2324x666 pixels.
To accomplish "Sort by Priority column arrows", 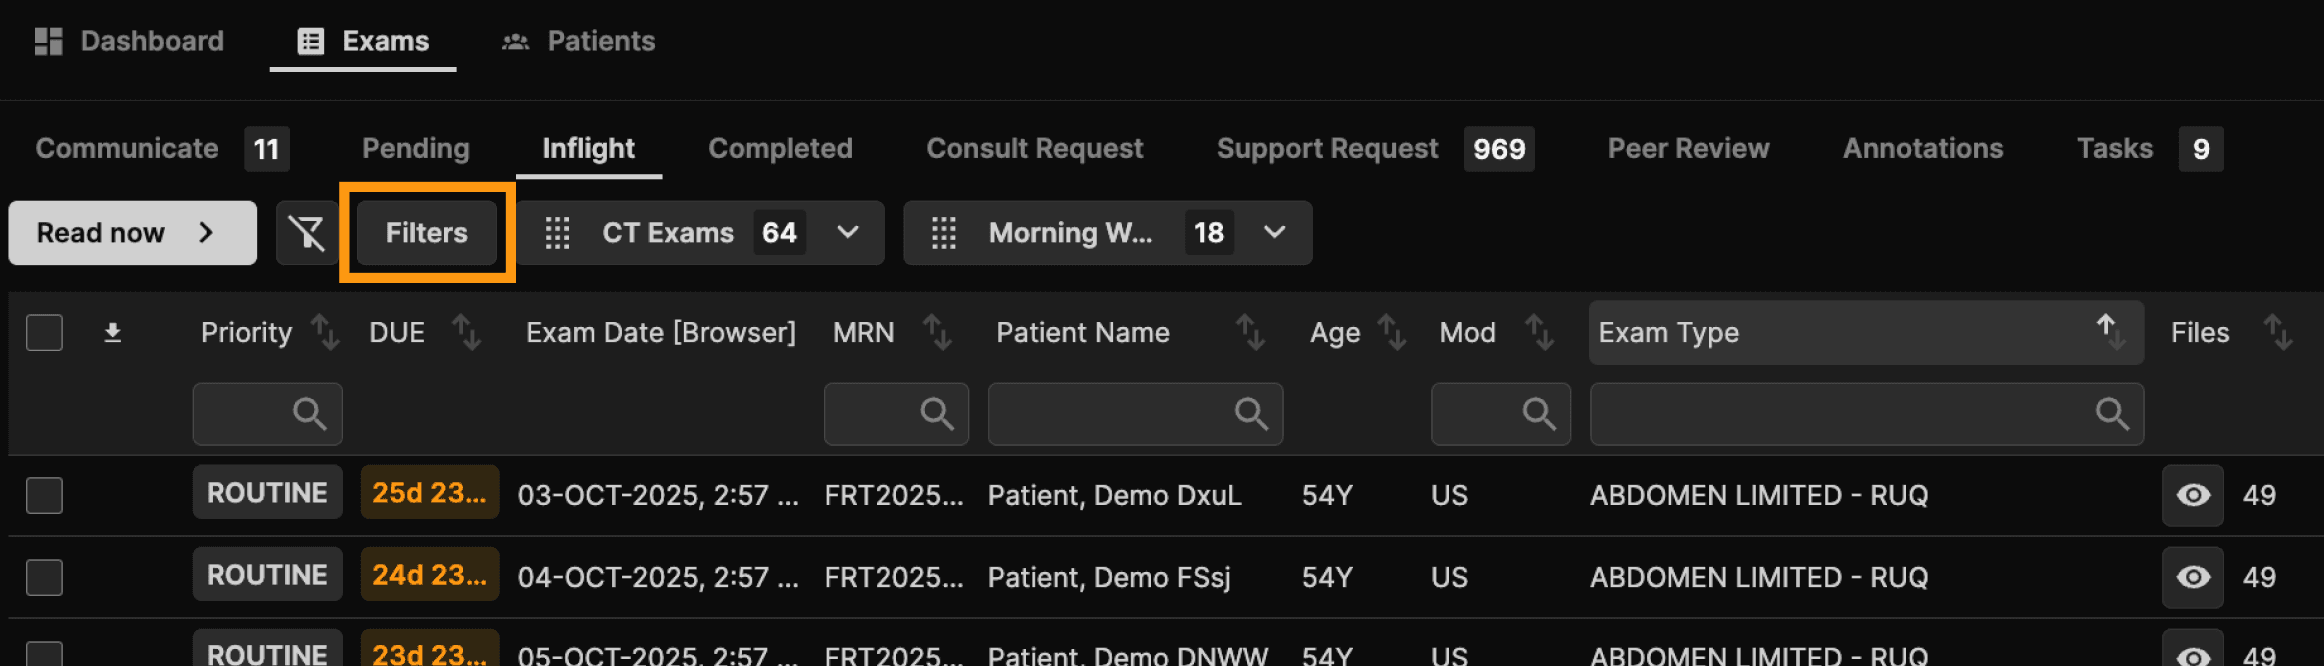I will click(325, 332).
